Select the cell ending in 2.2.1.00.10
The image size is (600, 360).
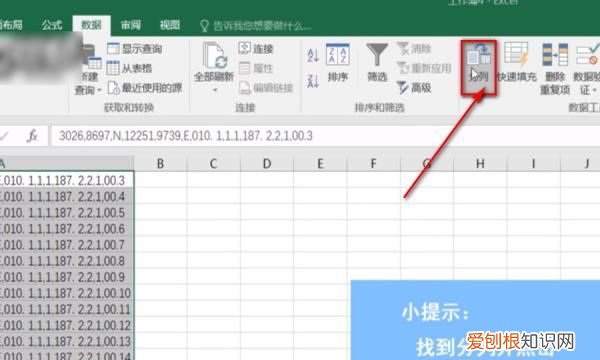(67, 293)
